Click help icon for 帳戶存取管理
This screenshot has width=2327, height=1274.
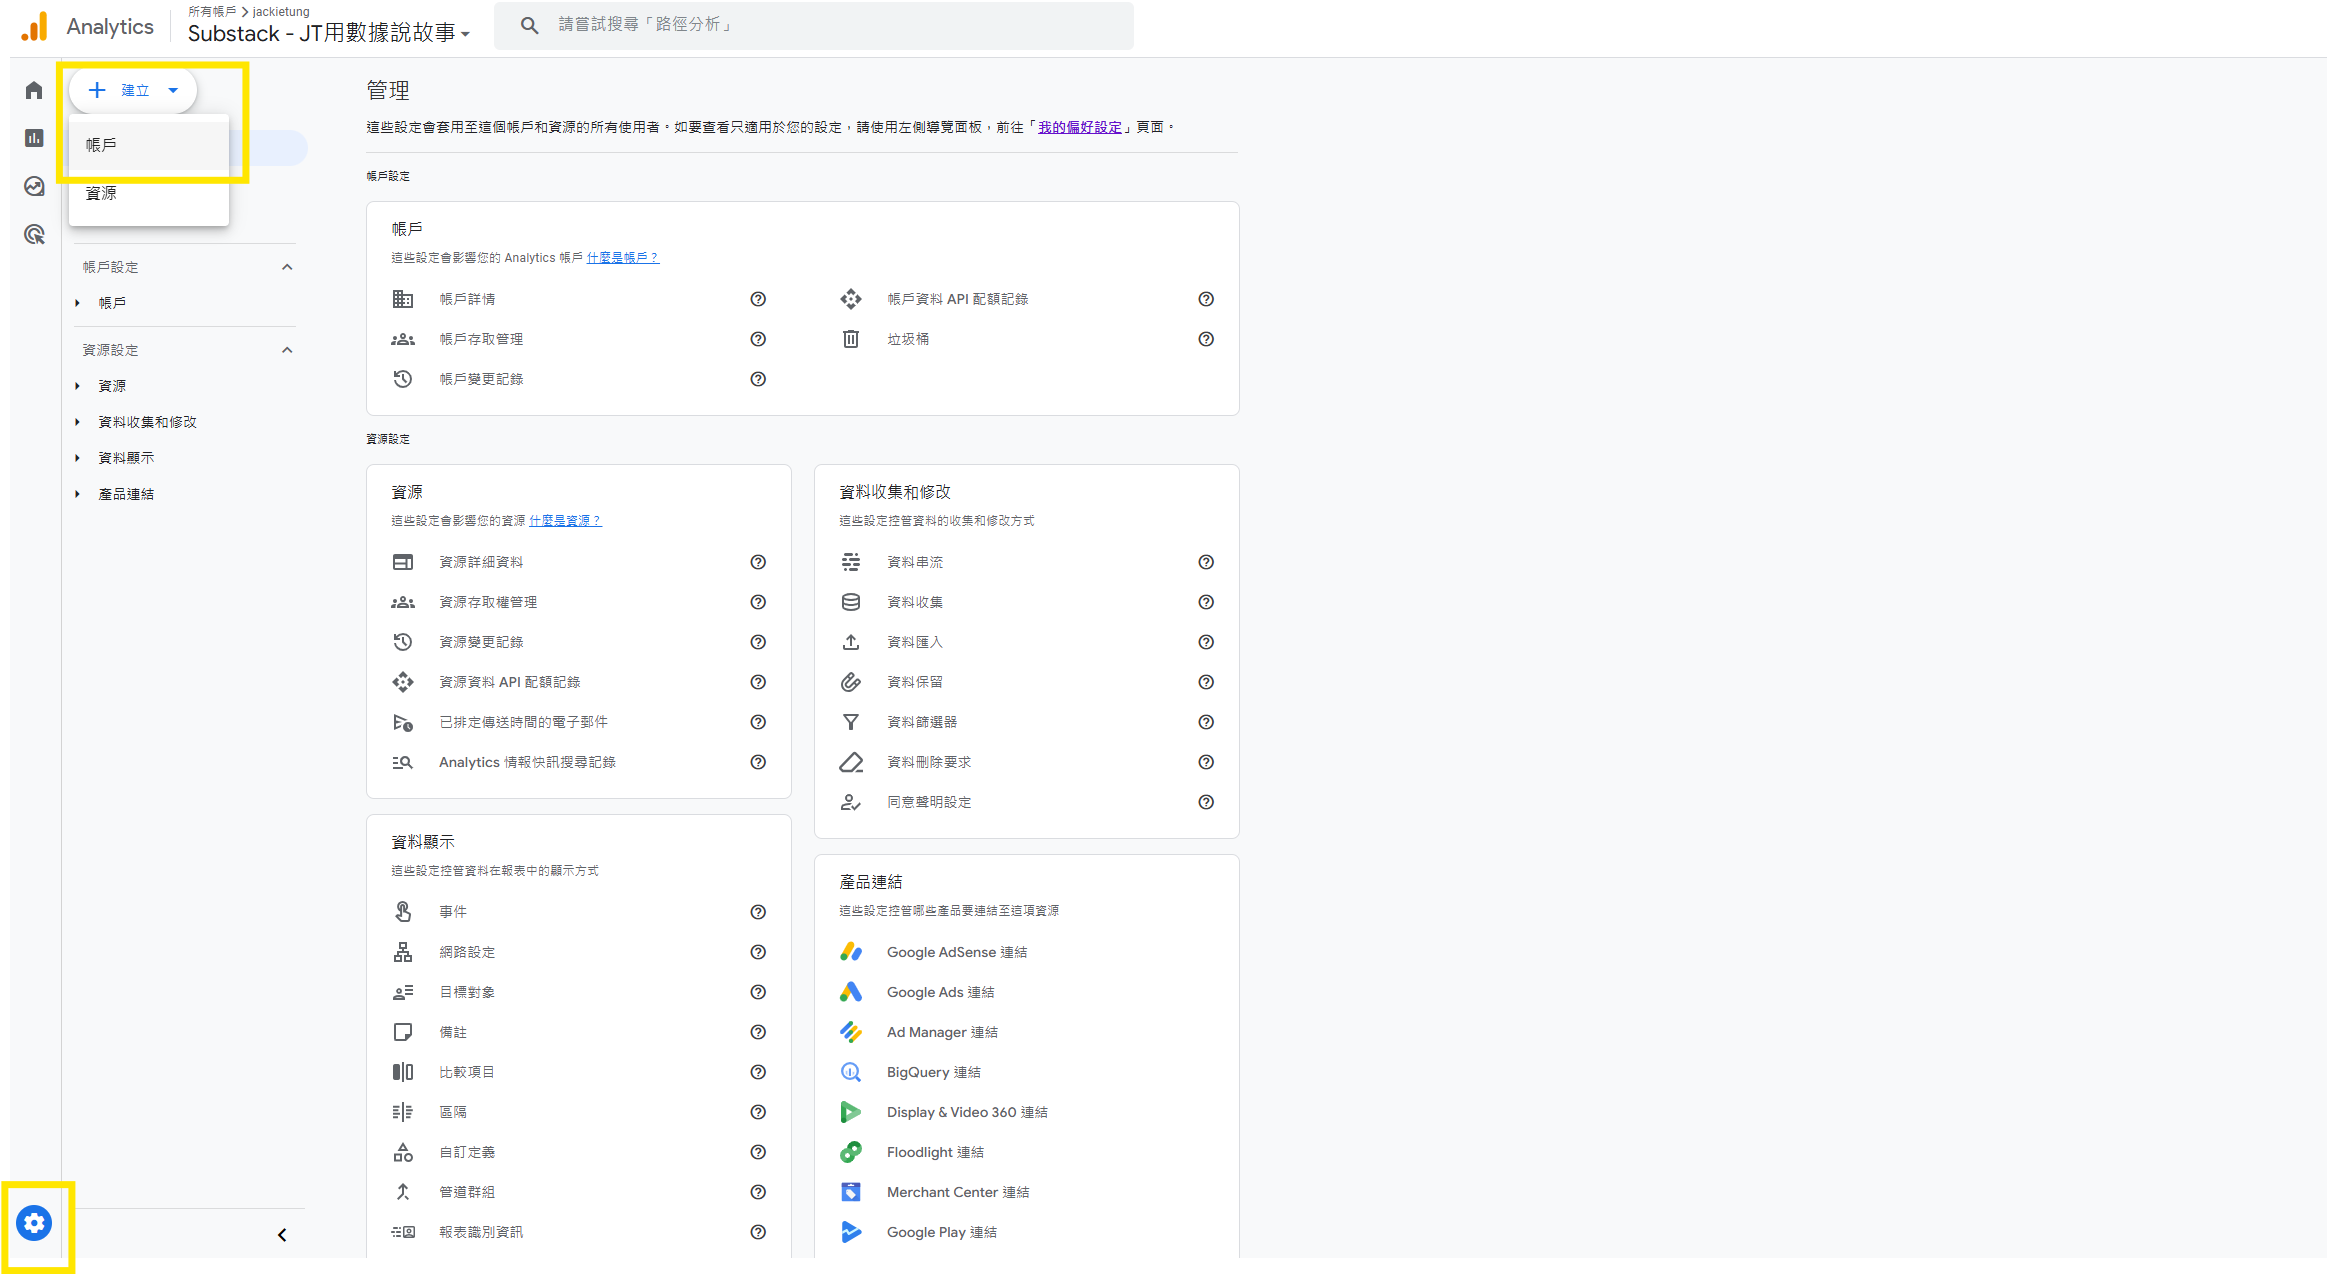tap(758, 339)
